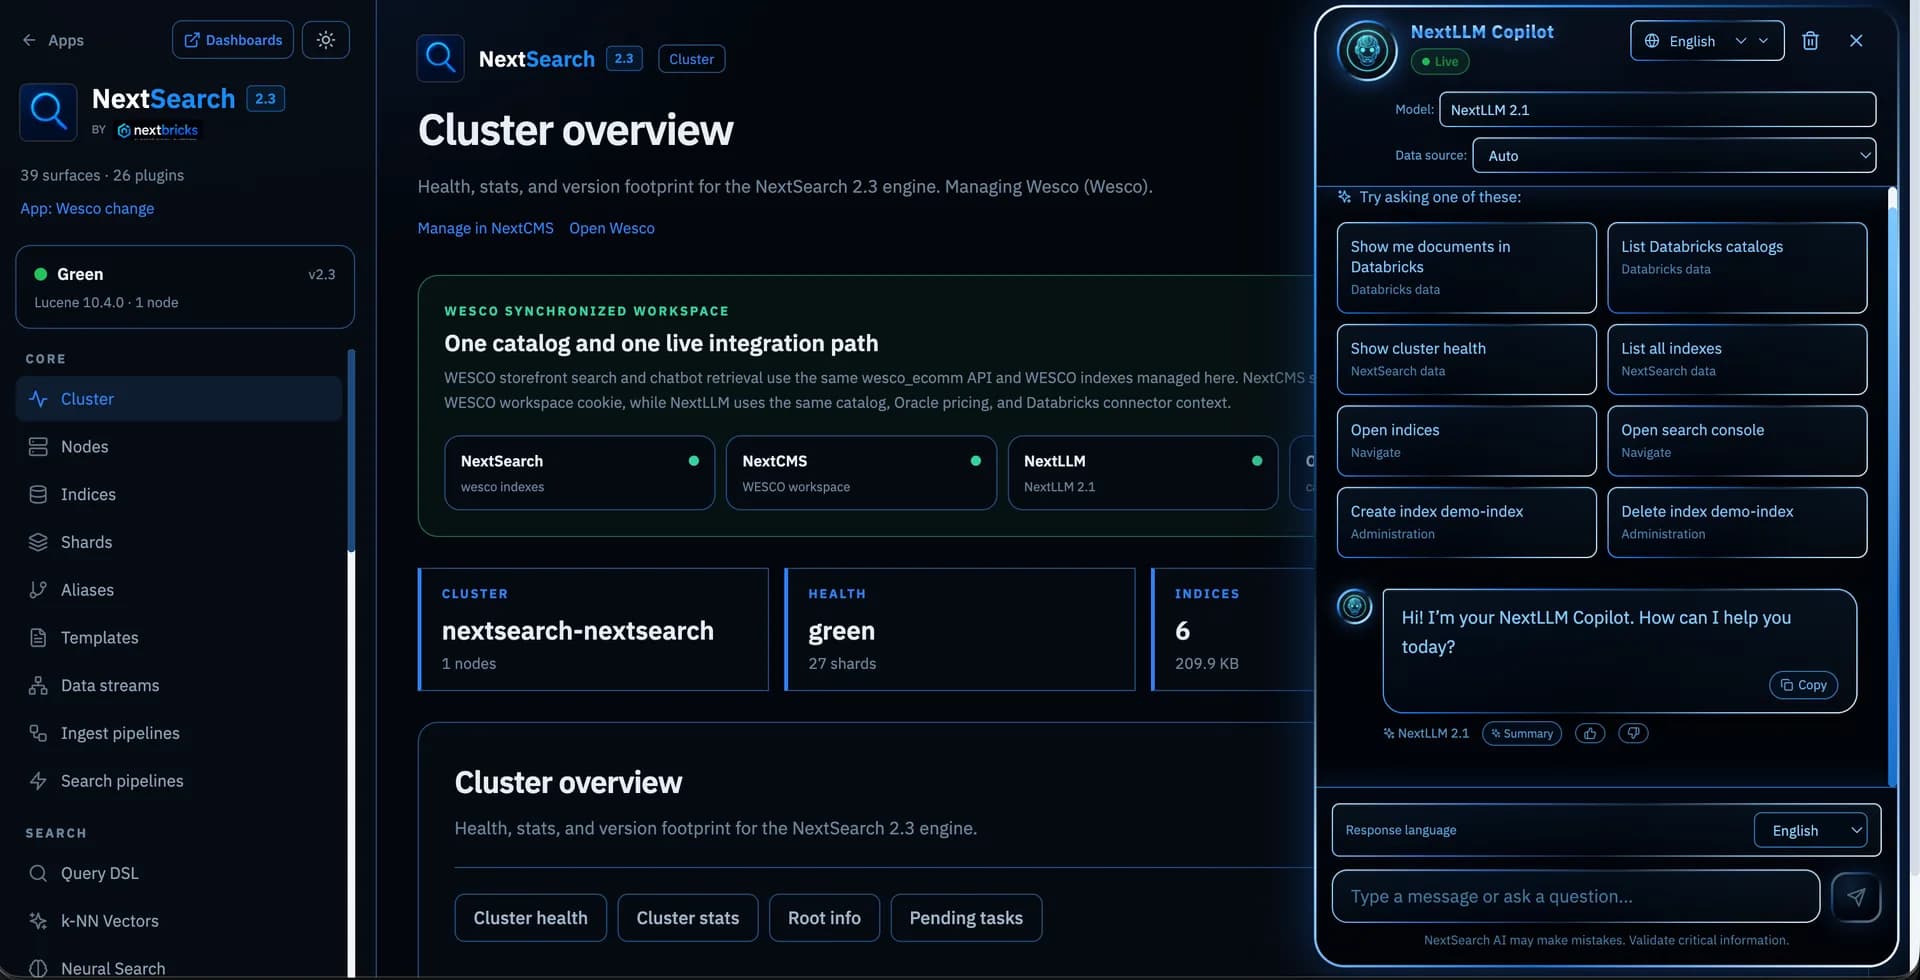Click the Data streams network icon

[38, 686]
